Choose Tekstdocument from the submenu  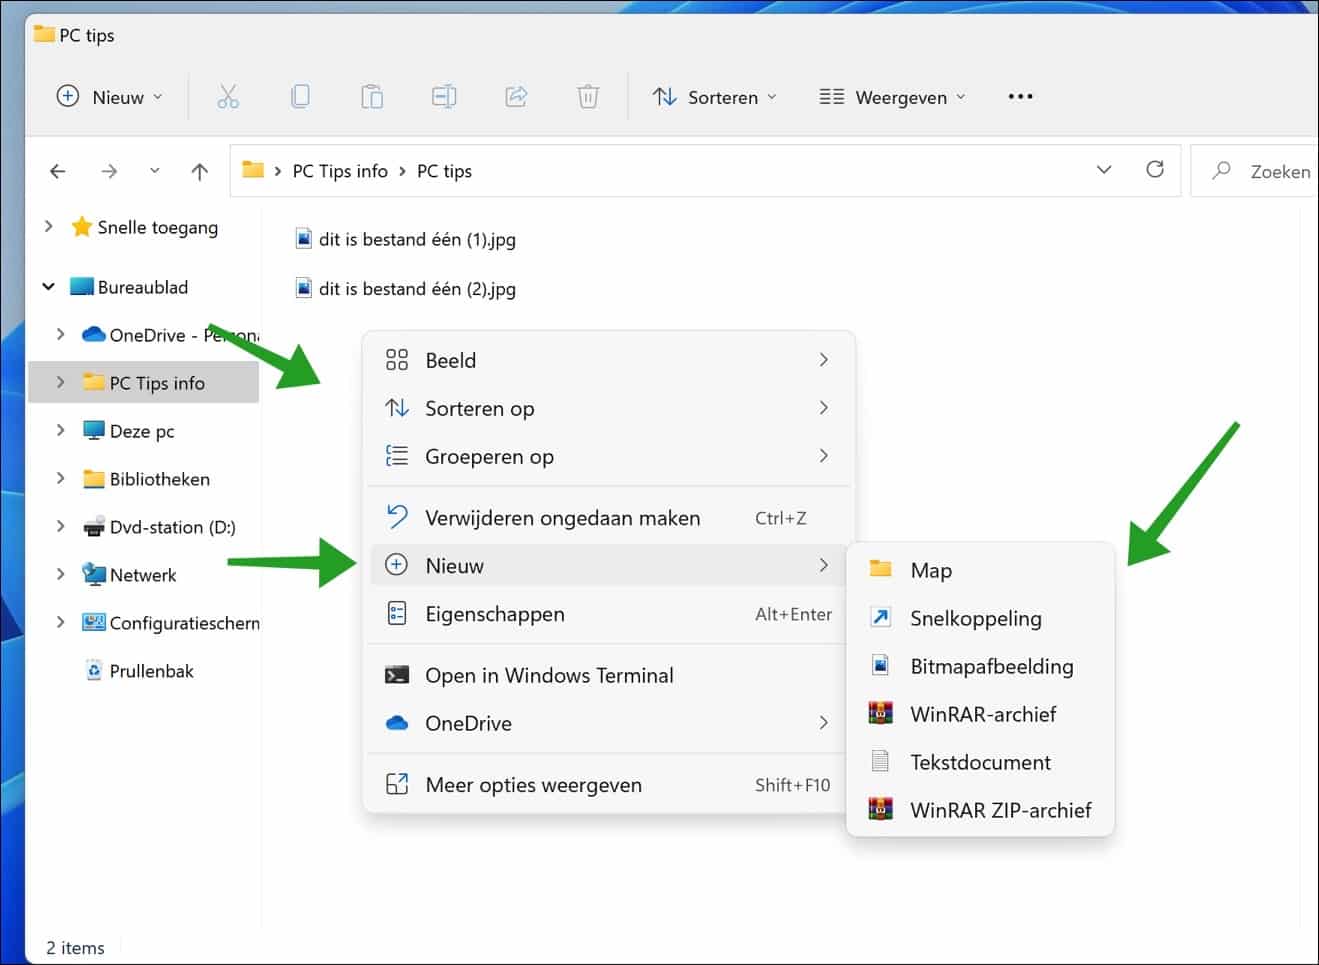[x=980, y=761]
